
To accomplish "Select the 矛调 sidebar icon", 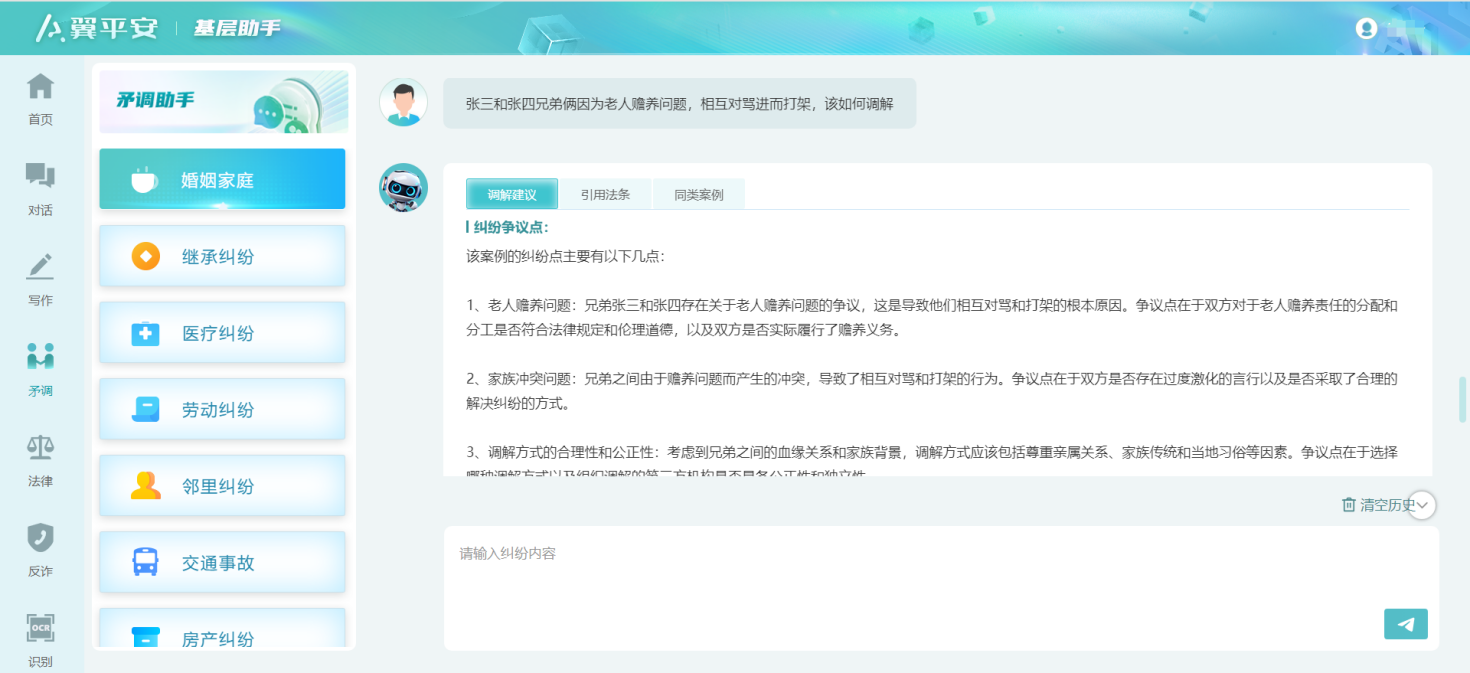I will click(x=40, y=356).
